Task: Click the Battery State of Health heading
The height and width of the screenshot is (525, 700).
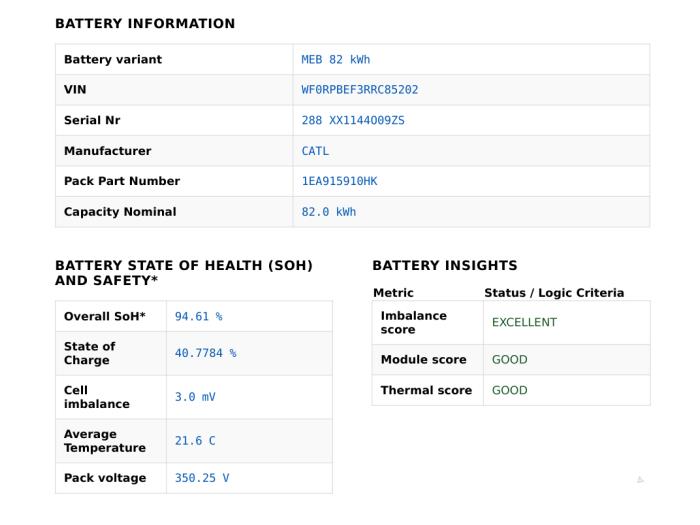Action: (x=184, y=273)
